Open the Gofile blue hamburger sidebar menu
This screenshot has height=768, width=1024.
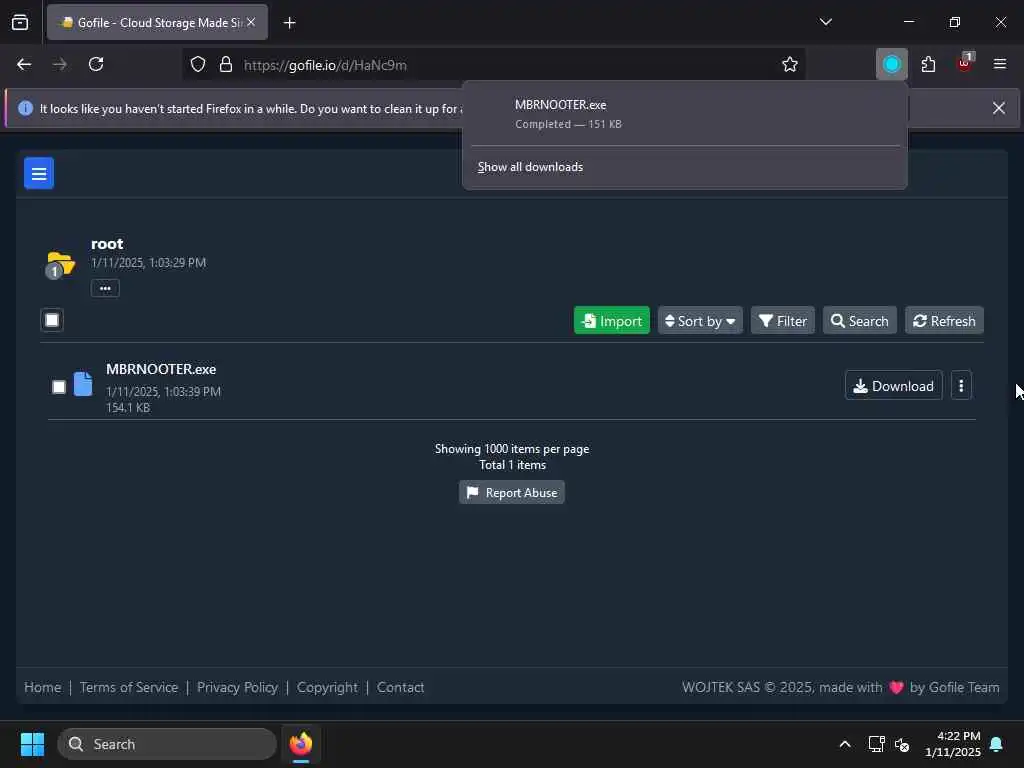[x=39, y=173]
